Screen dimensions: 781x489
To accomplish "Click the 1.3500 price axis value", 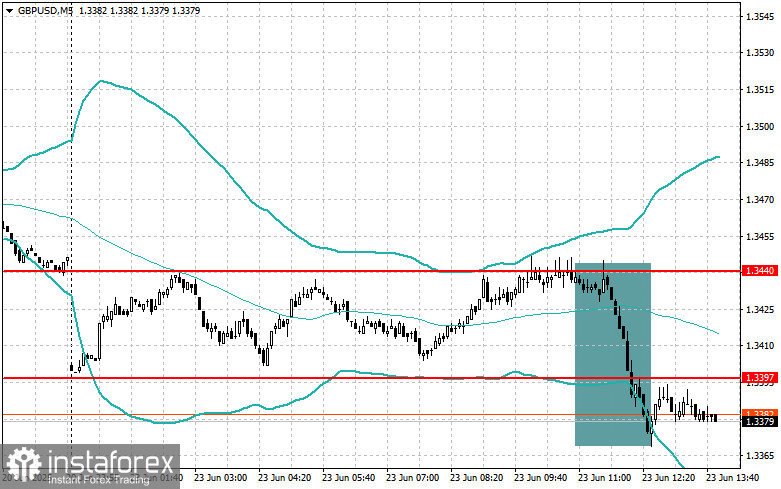I will [760, 126].
